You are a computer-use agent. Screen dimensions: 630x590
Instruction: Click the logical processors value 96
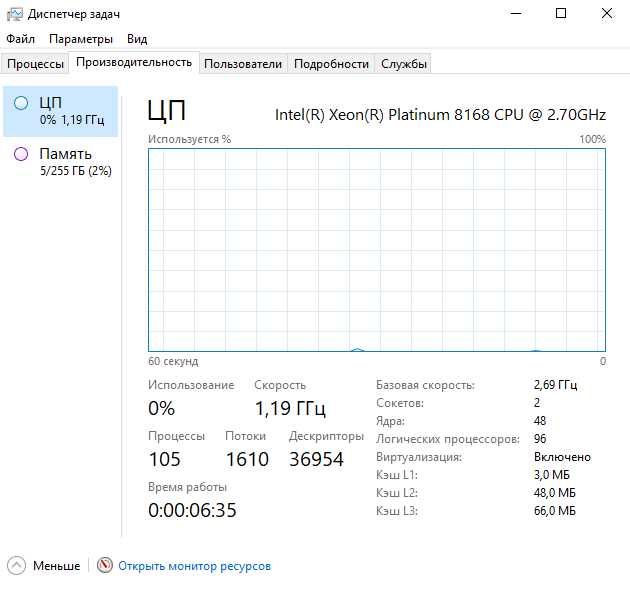(x=540, y=438)
